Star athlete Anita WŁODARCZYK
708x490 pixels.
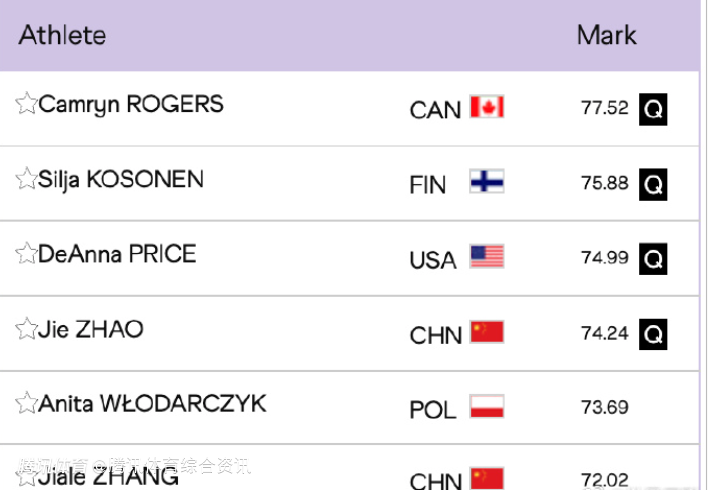(26, 404)
